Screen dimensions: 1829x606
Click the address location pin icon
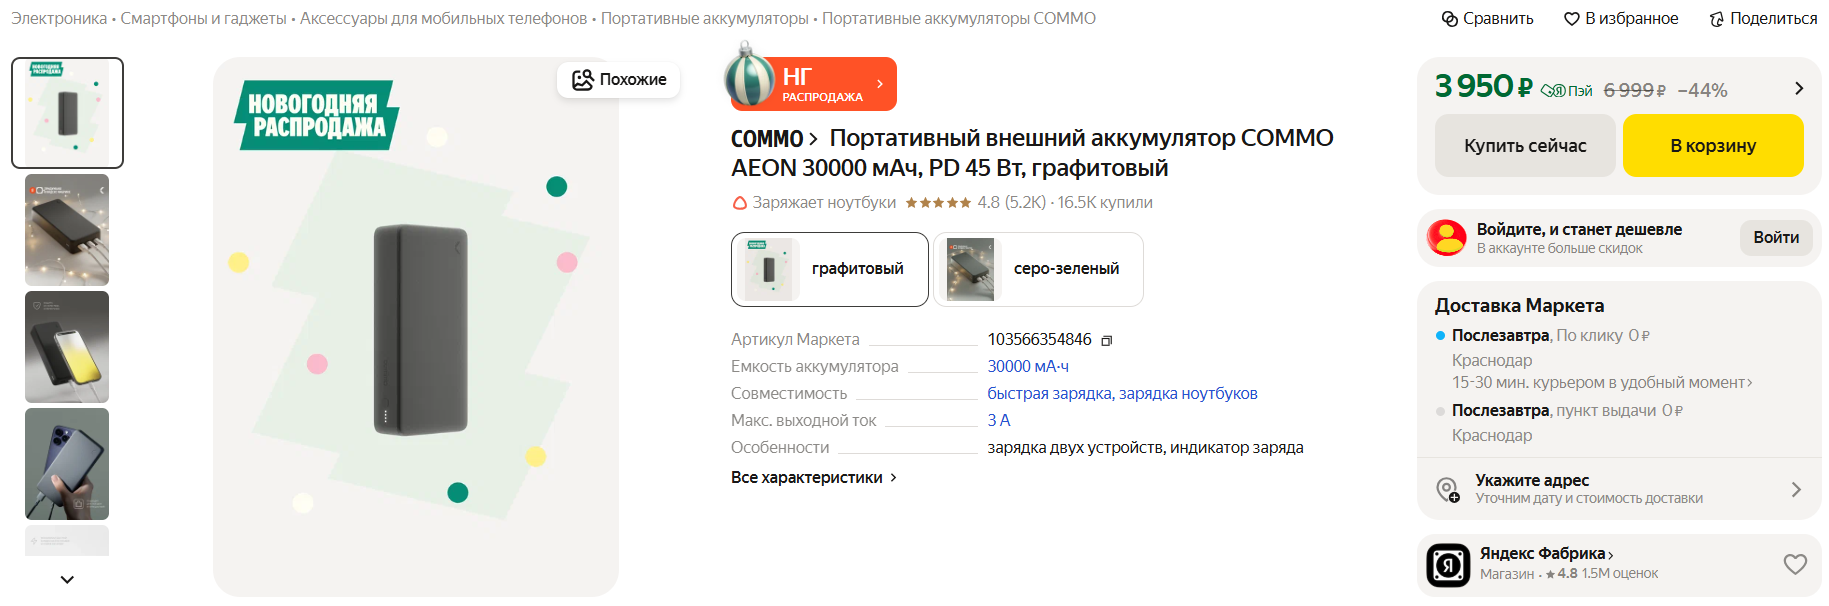point(1447,489)
